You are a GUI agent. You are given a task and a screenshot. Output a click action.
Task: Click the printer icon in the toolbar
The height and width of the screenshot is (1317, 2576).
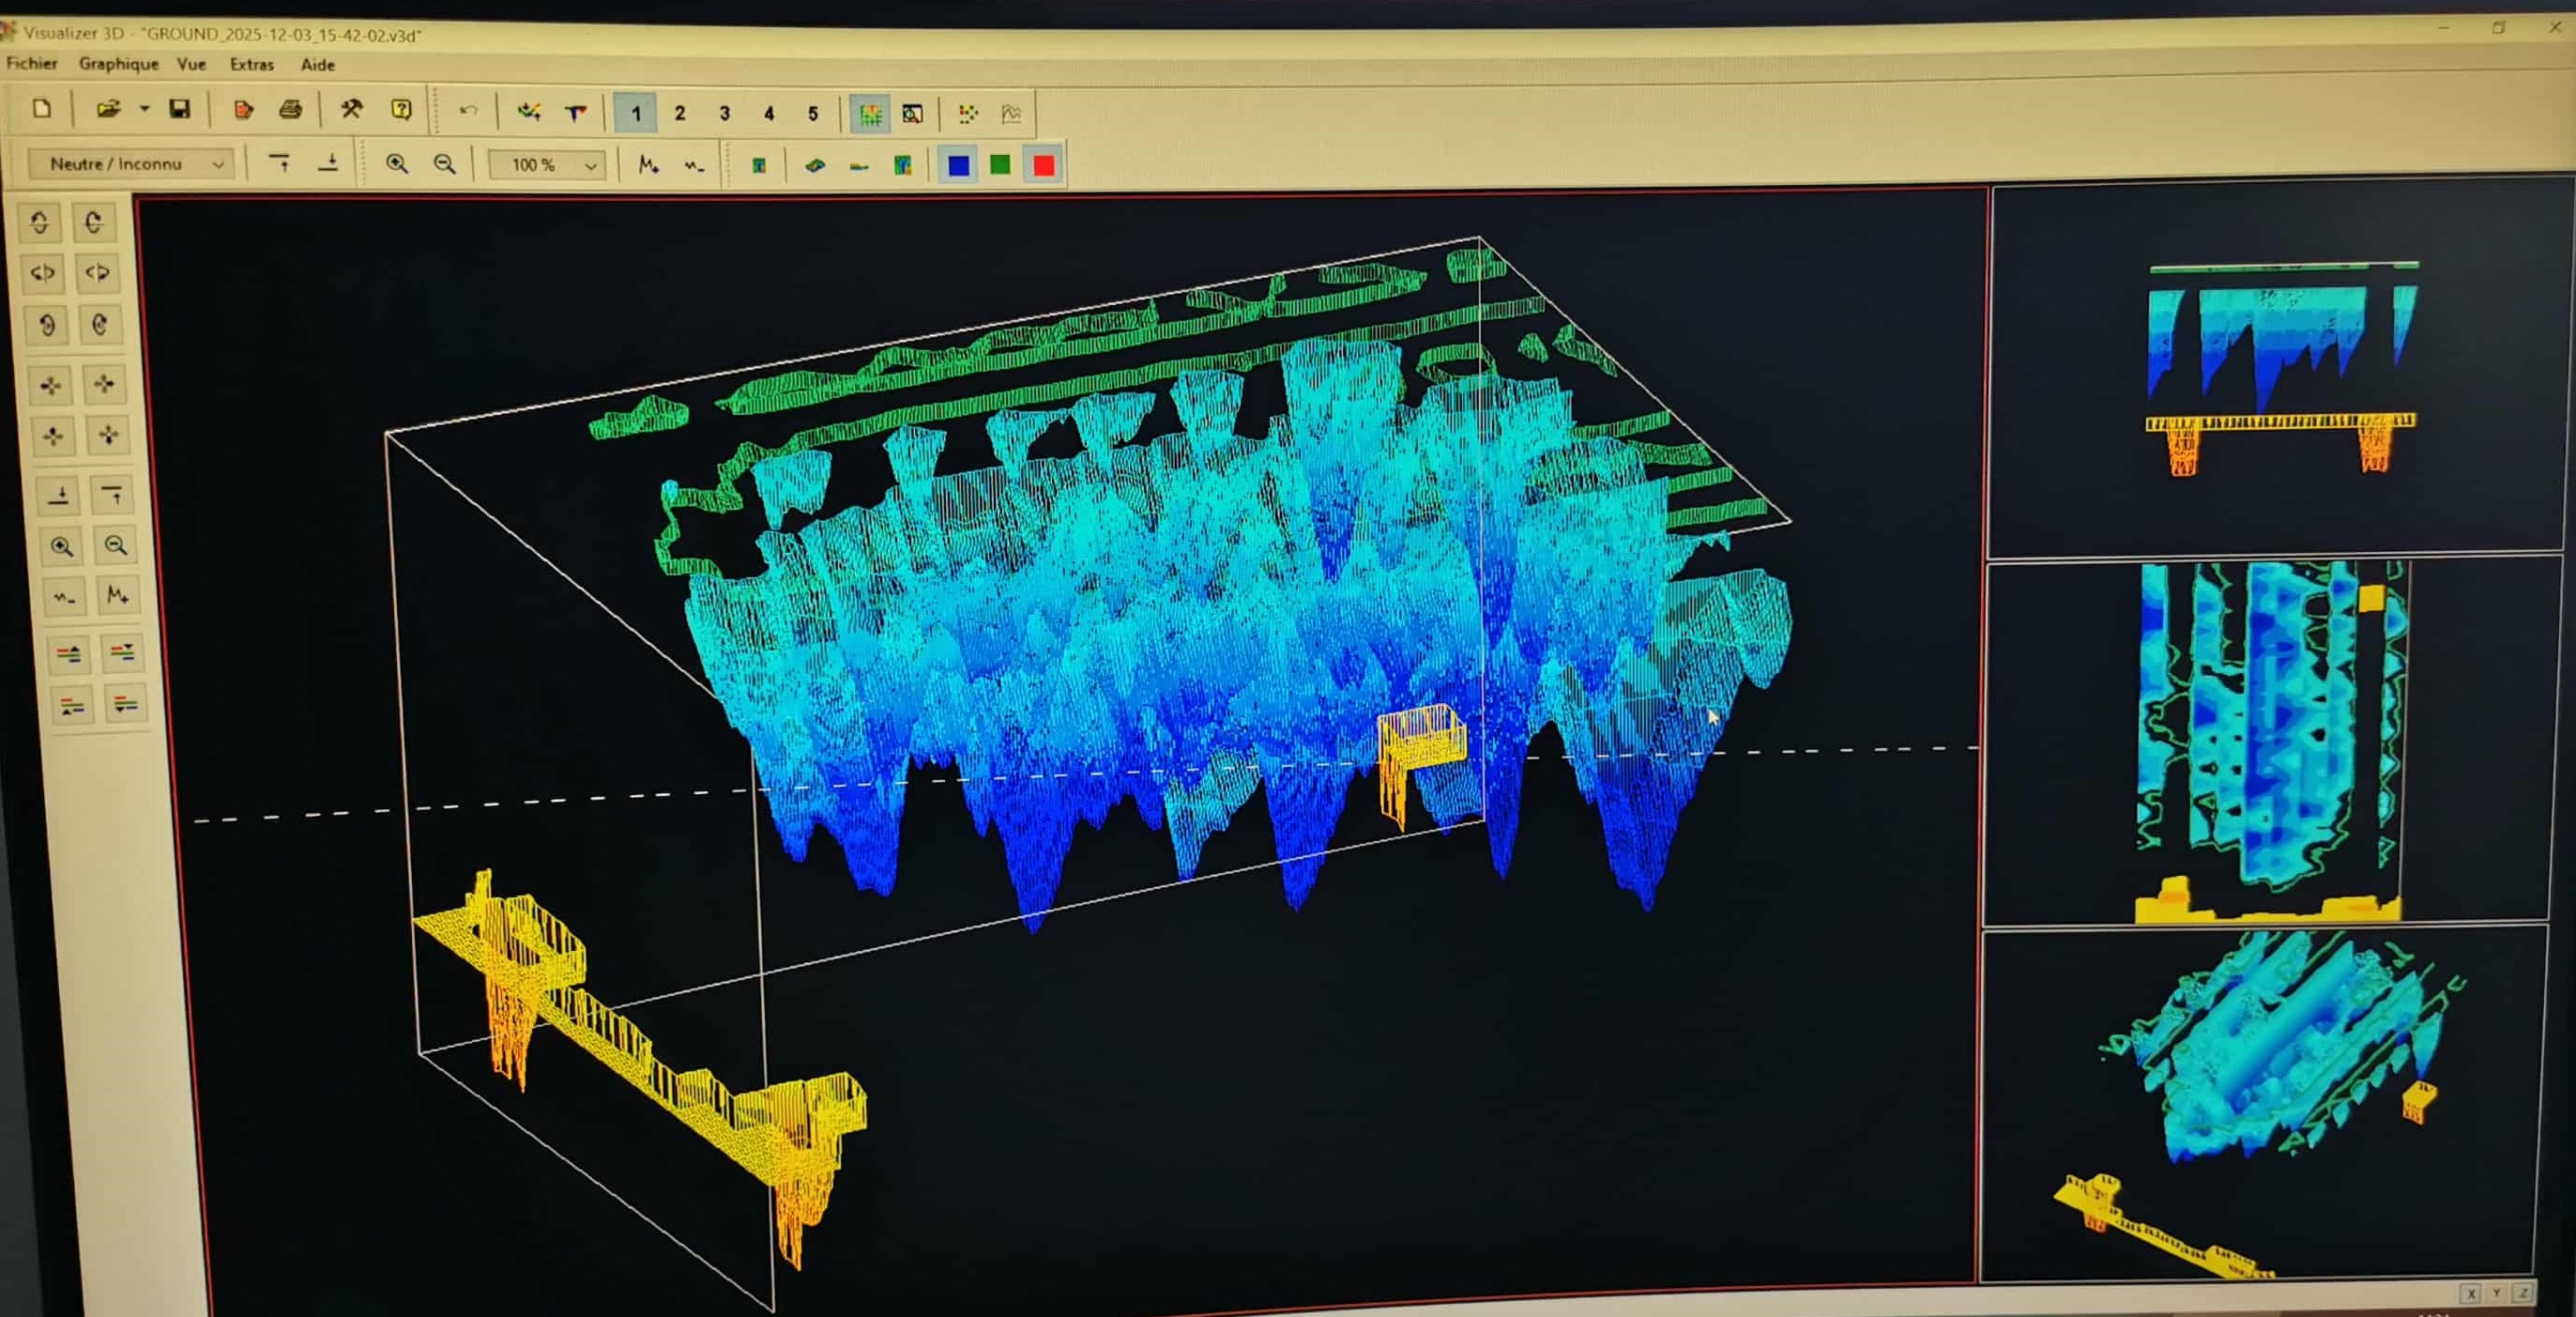(x=290, y=110)
